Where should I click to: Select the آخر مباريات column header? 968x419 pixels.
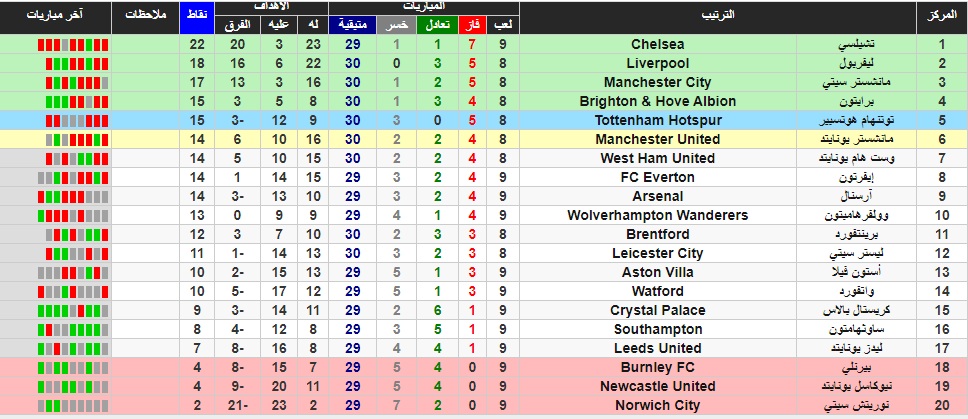56,14
